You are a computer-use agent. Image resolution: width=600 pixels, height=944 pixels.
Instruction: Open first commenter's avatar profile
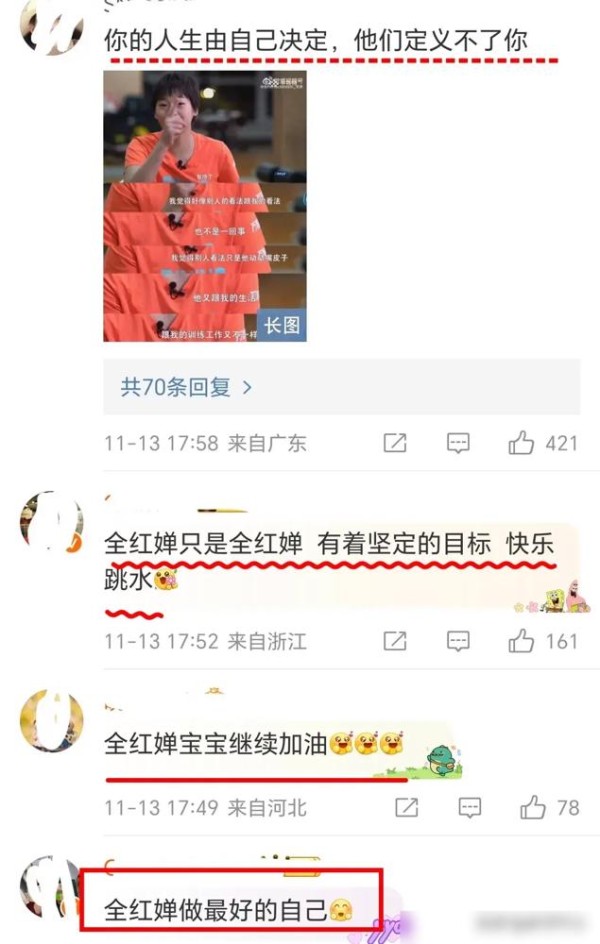52,29
